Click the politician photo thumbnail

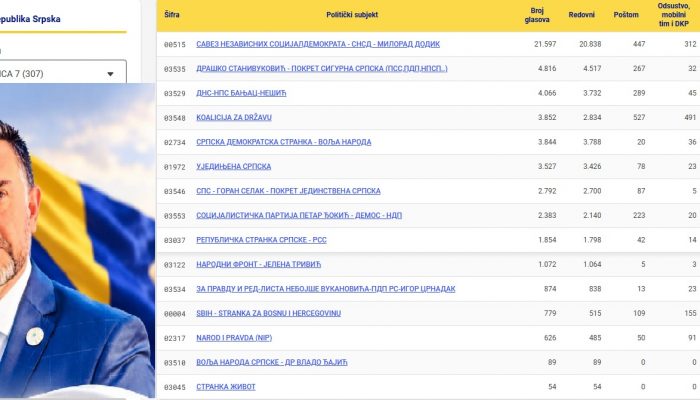tap(77, 241)
